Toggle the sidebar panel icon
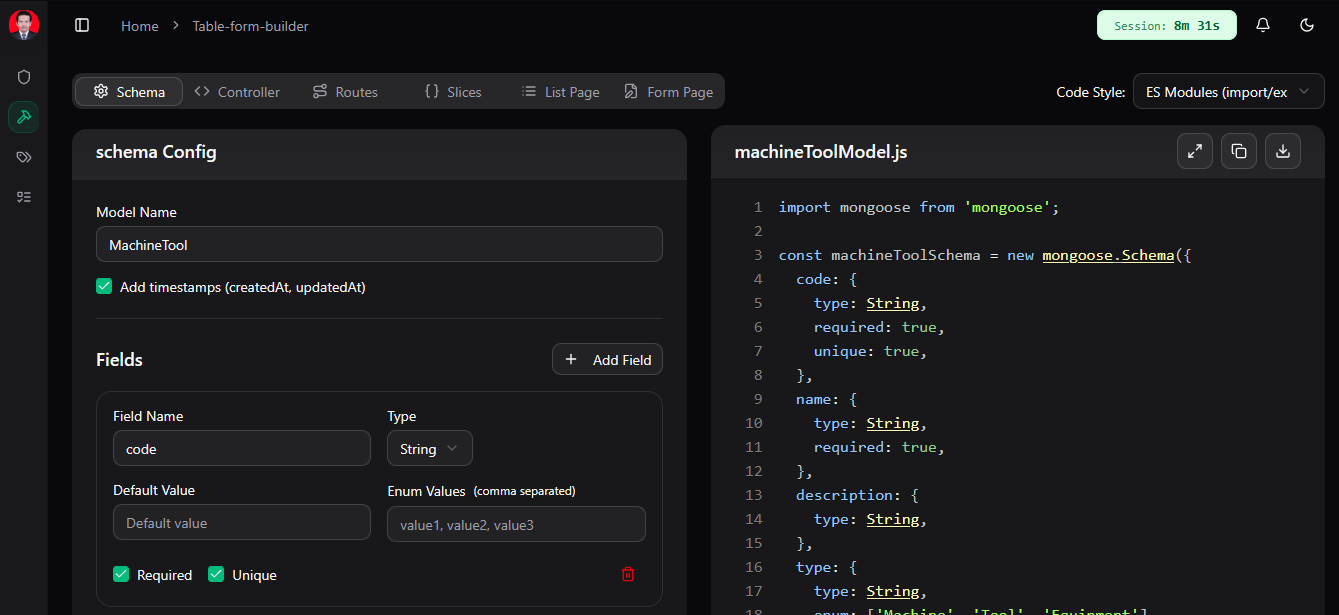Image resolution: width=1339 pixels, height=615 pixels. [x=82, y=25]
